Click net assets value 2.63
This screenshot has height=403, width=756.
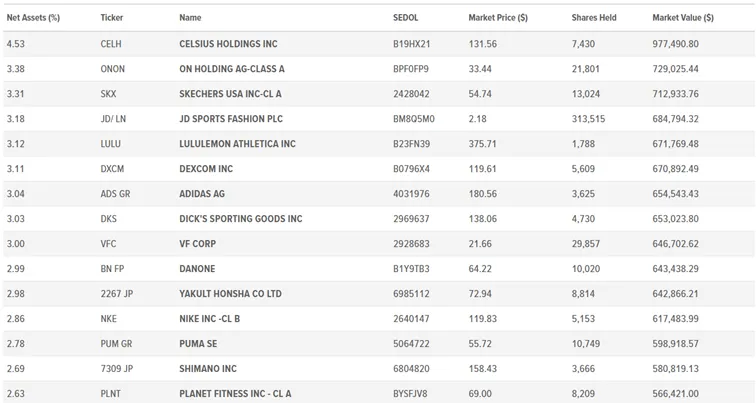coord(15,394)
